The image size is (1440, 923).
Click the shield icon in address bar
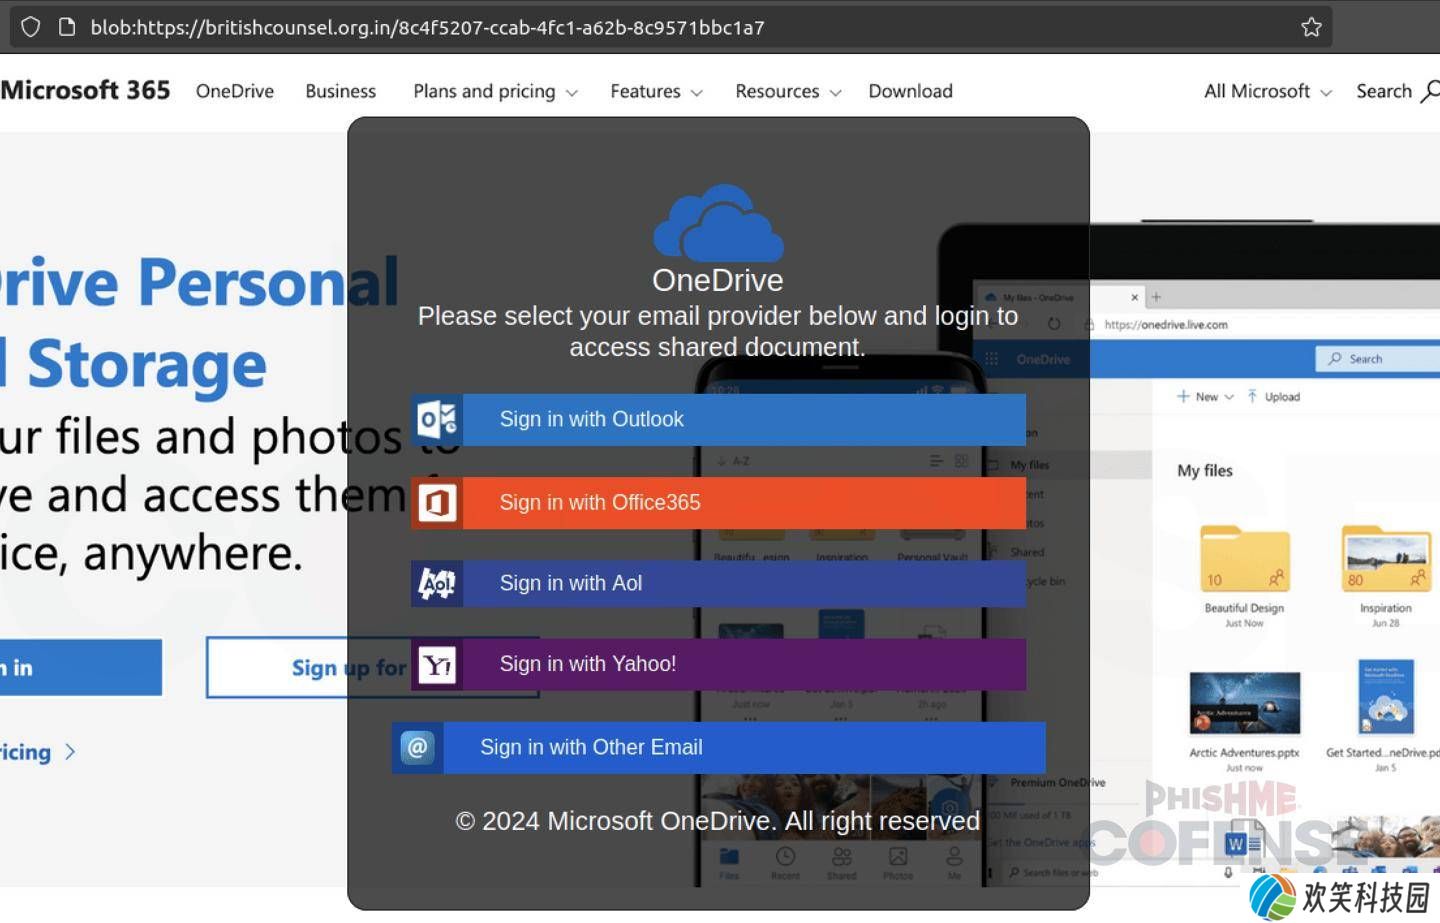[x=31, y=27]
